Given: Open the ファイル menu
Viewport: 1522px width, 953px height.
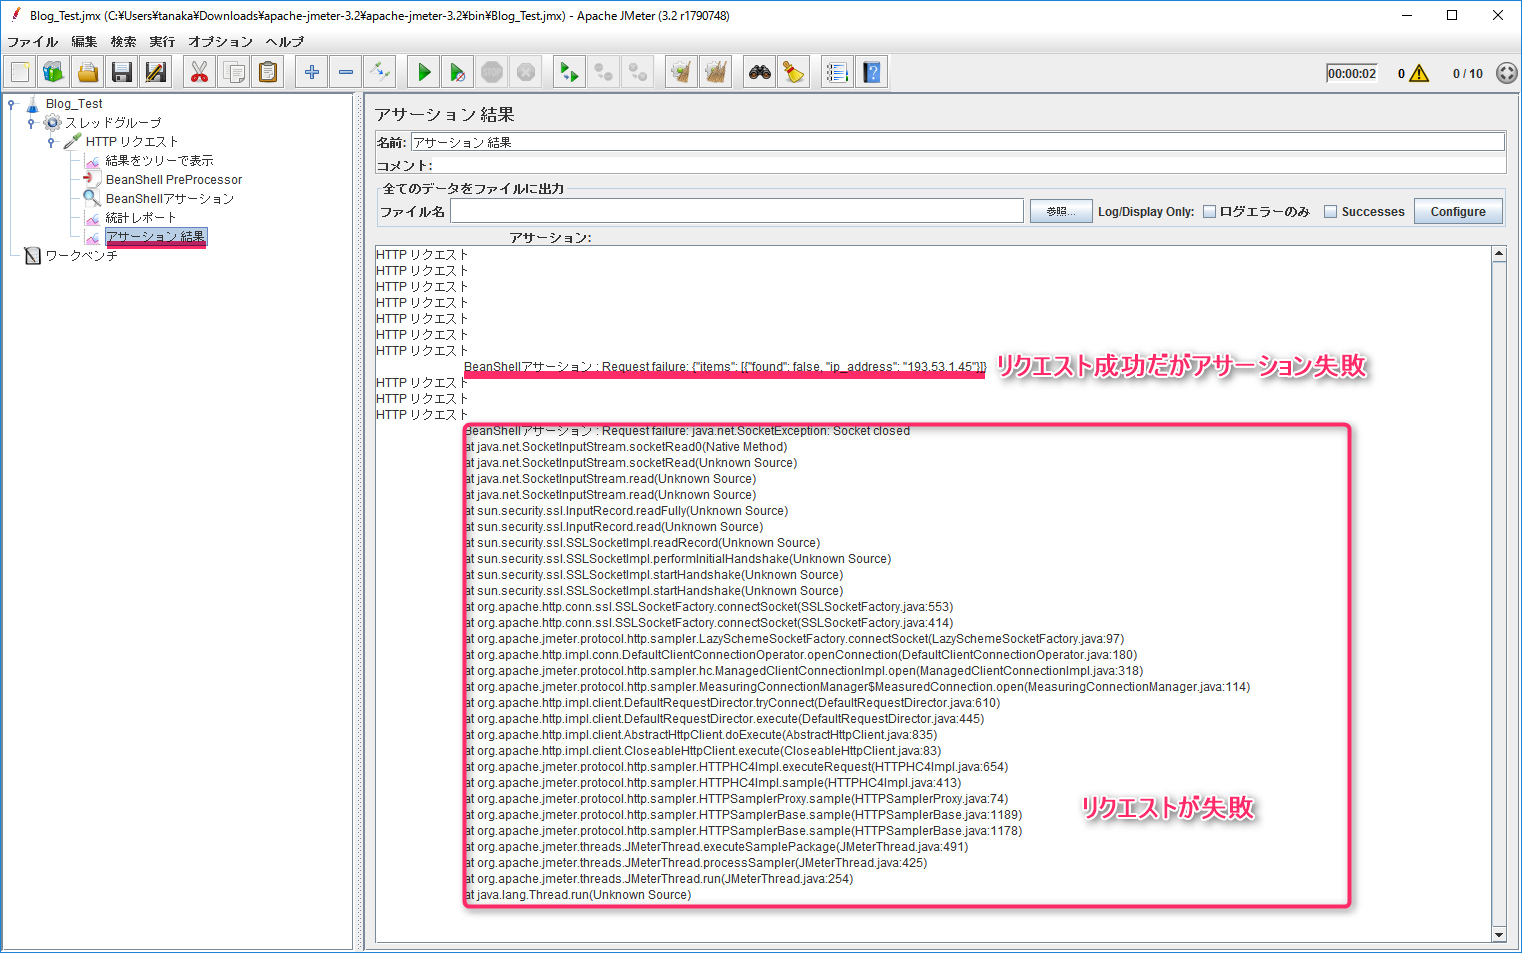Looking at the screenshot, I should tap(33, 42).
